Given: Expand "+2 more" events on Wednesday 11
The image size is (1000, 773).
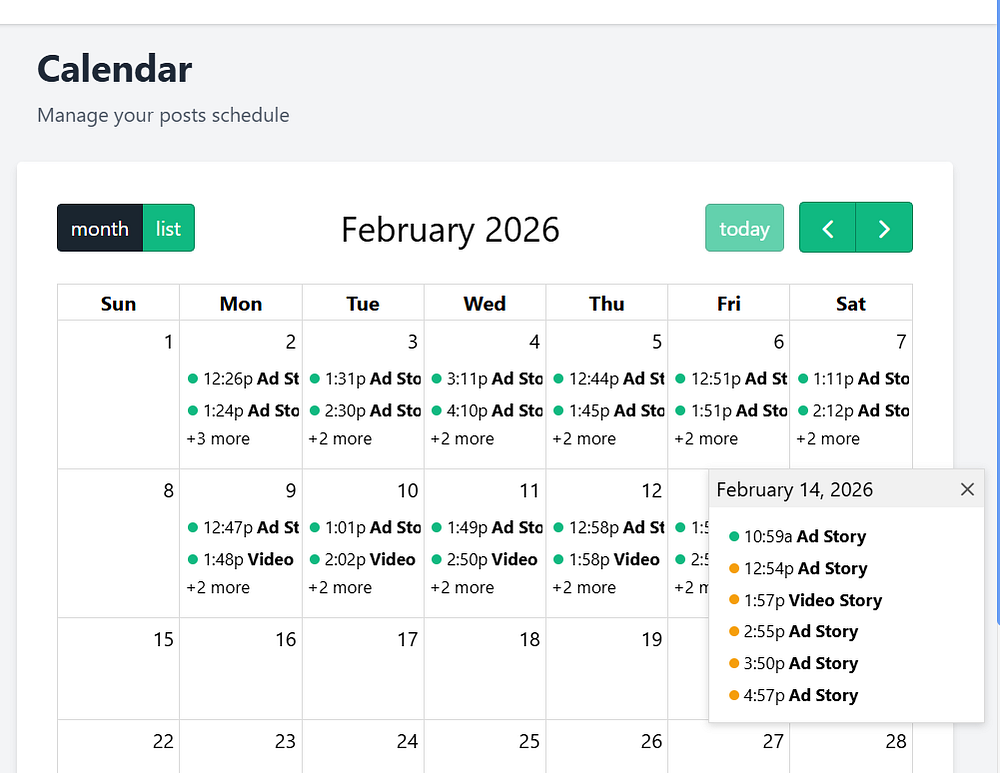Looking at the screenshot, I should click(x=462, y=588).
